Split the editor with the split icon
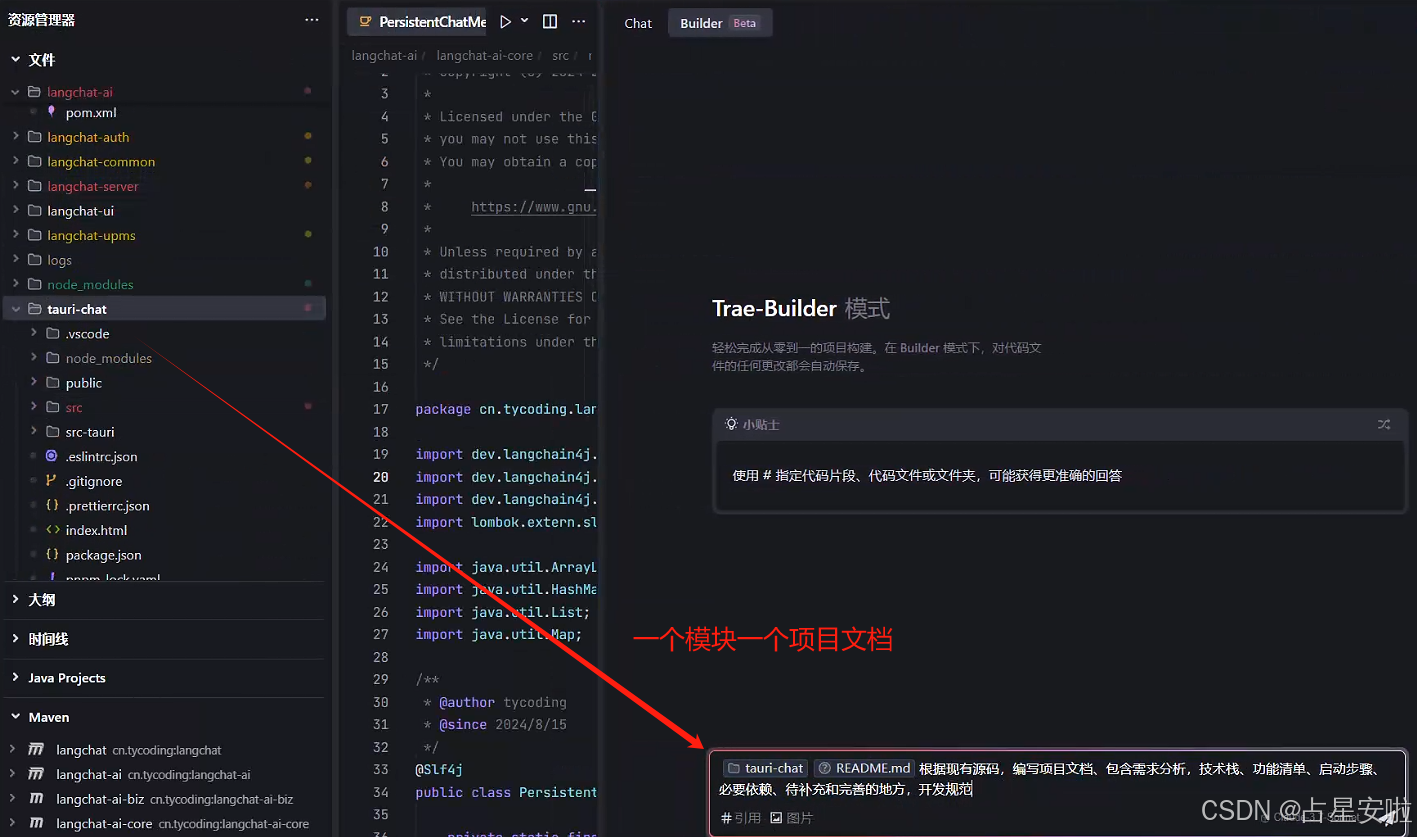 click(550, 21)
